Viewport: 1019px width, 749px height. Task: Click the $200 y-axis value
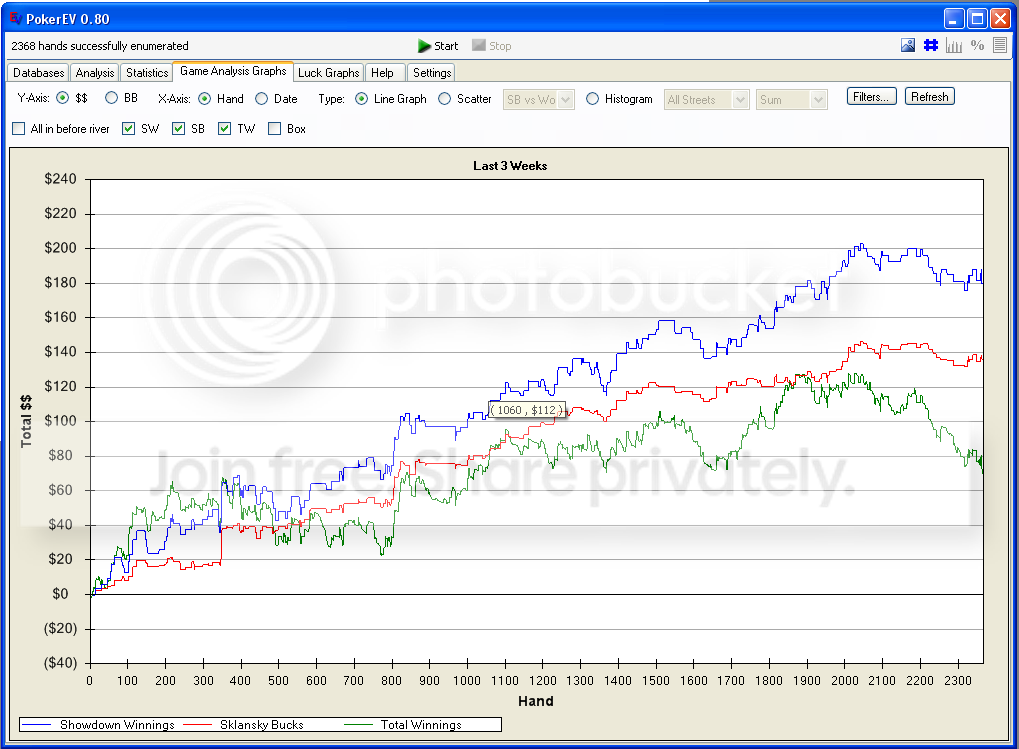tap(60, 248)
